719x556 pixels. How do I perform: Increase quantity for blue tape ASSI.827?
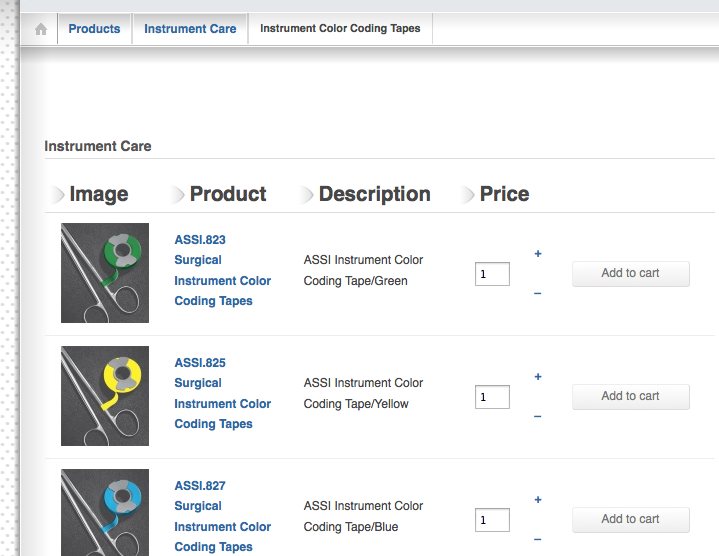[538, 500]
